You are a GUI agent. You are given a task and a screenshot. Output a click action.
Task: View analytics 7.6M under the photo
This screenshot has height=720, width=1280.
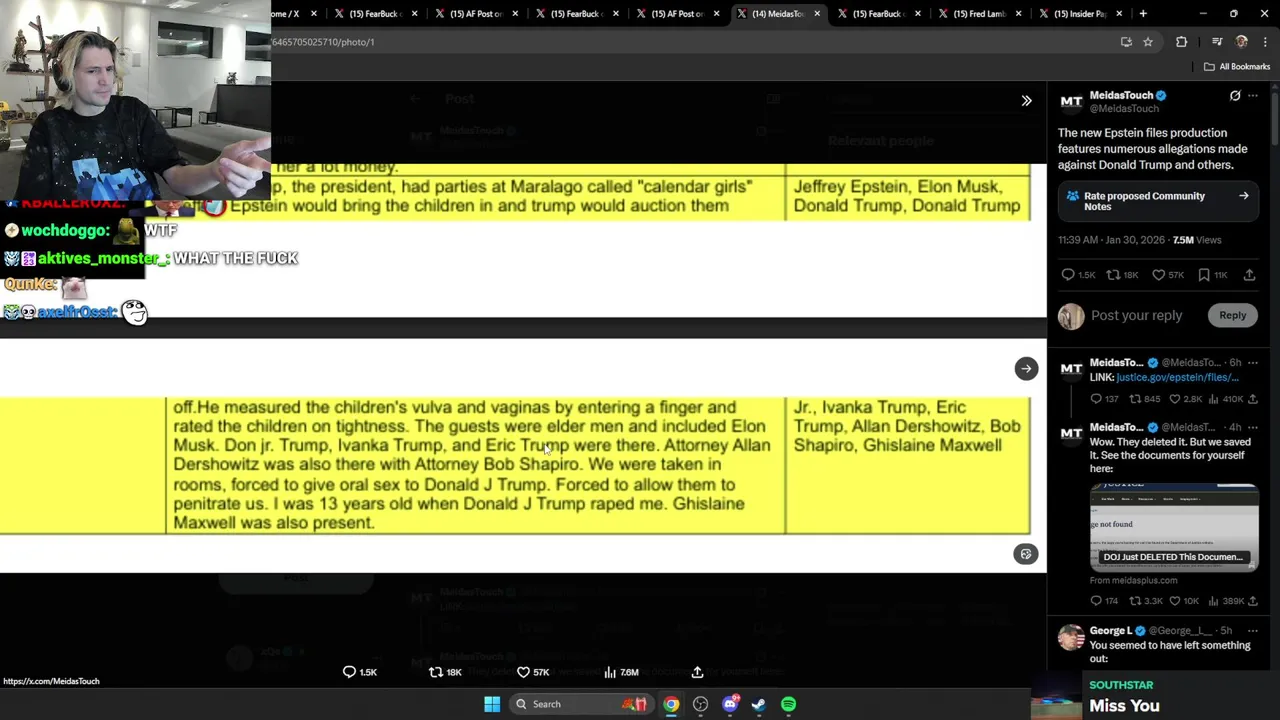tap(621, 672)
